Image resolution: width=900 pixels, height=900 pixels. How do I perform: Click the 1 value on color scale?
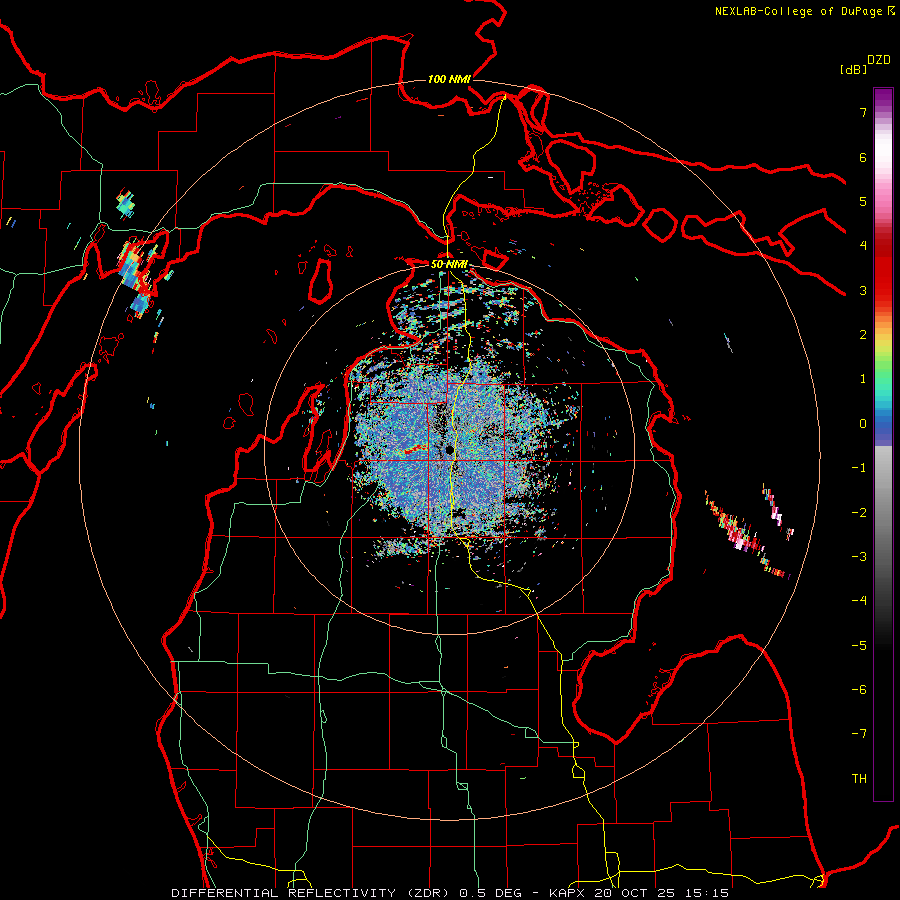coord(863,379)
